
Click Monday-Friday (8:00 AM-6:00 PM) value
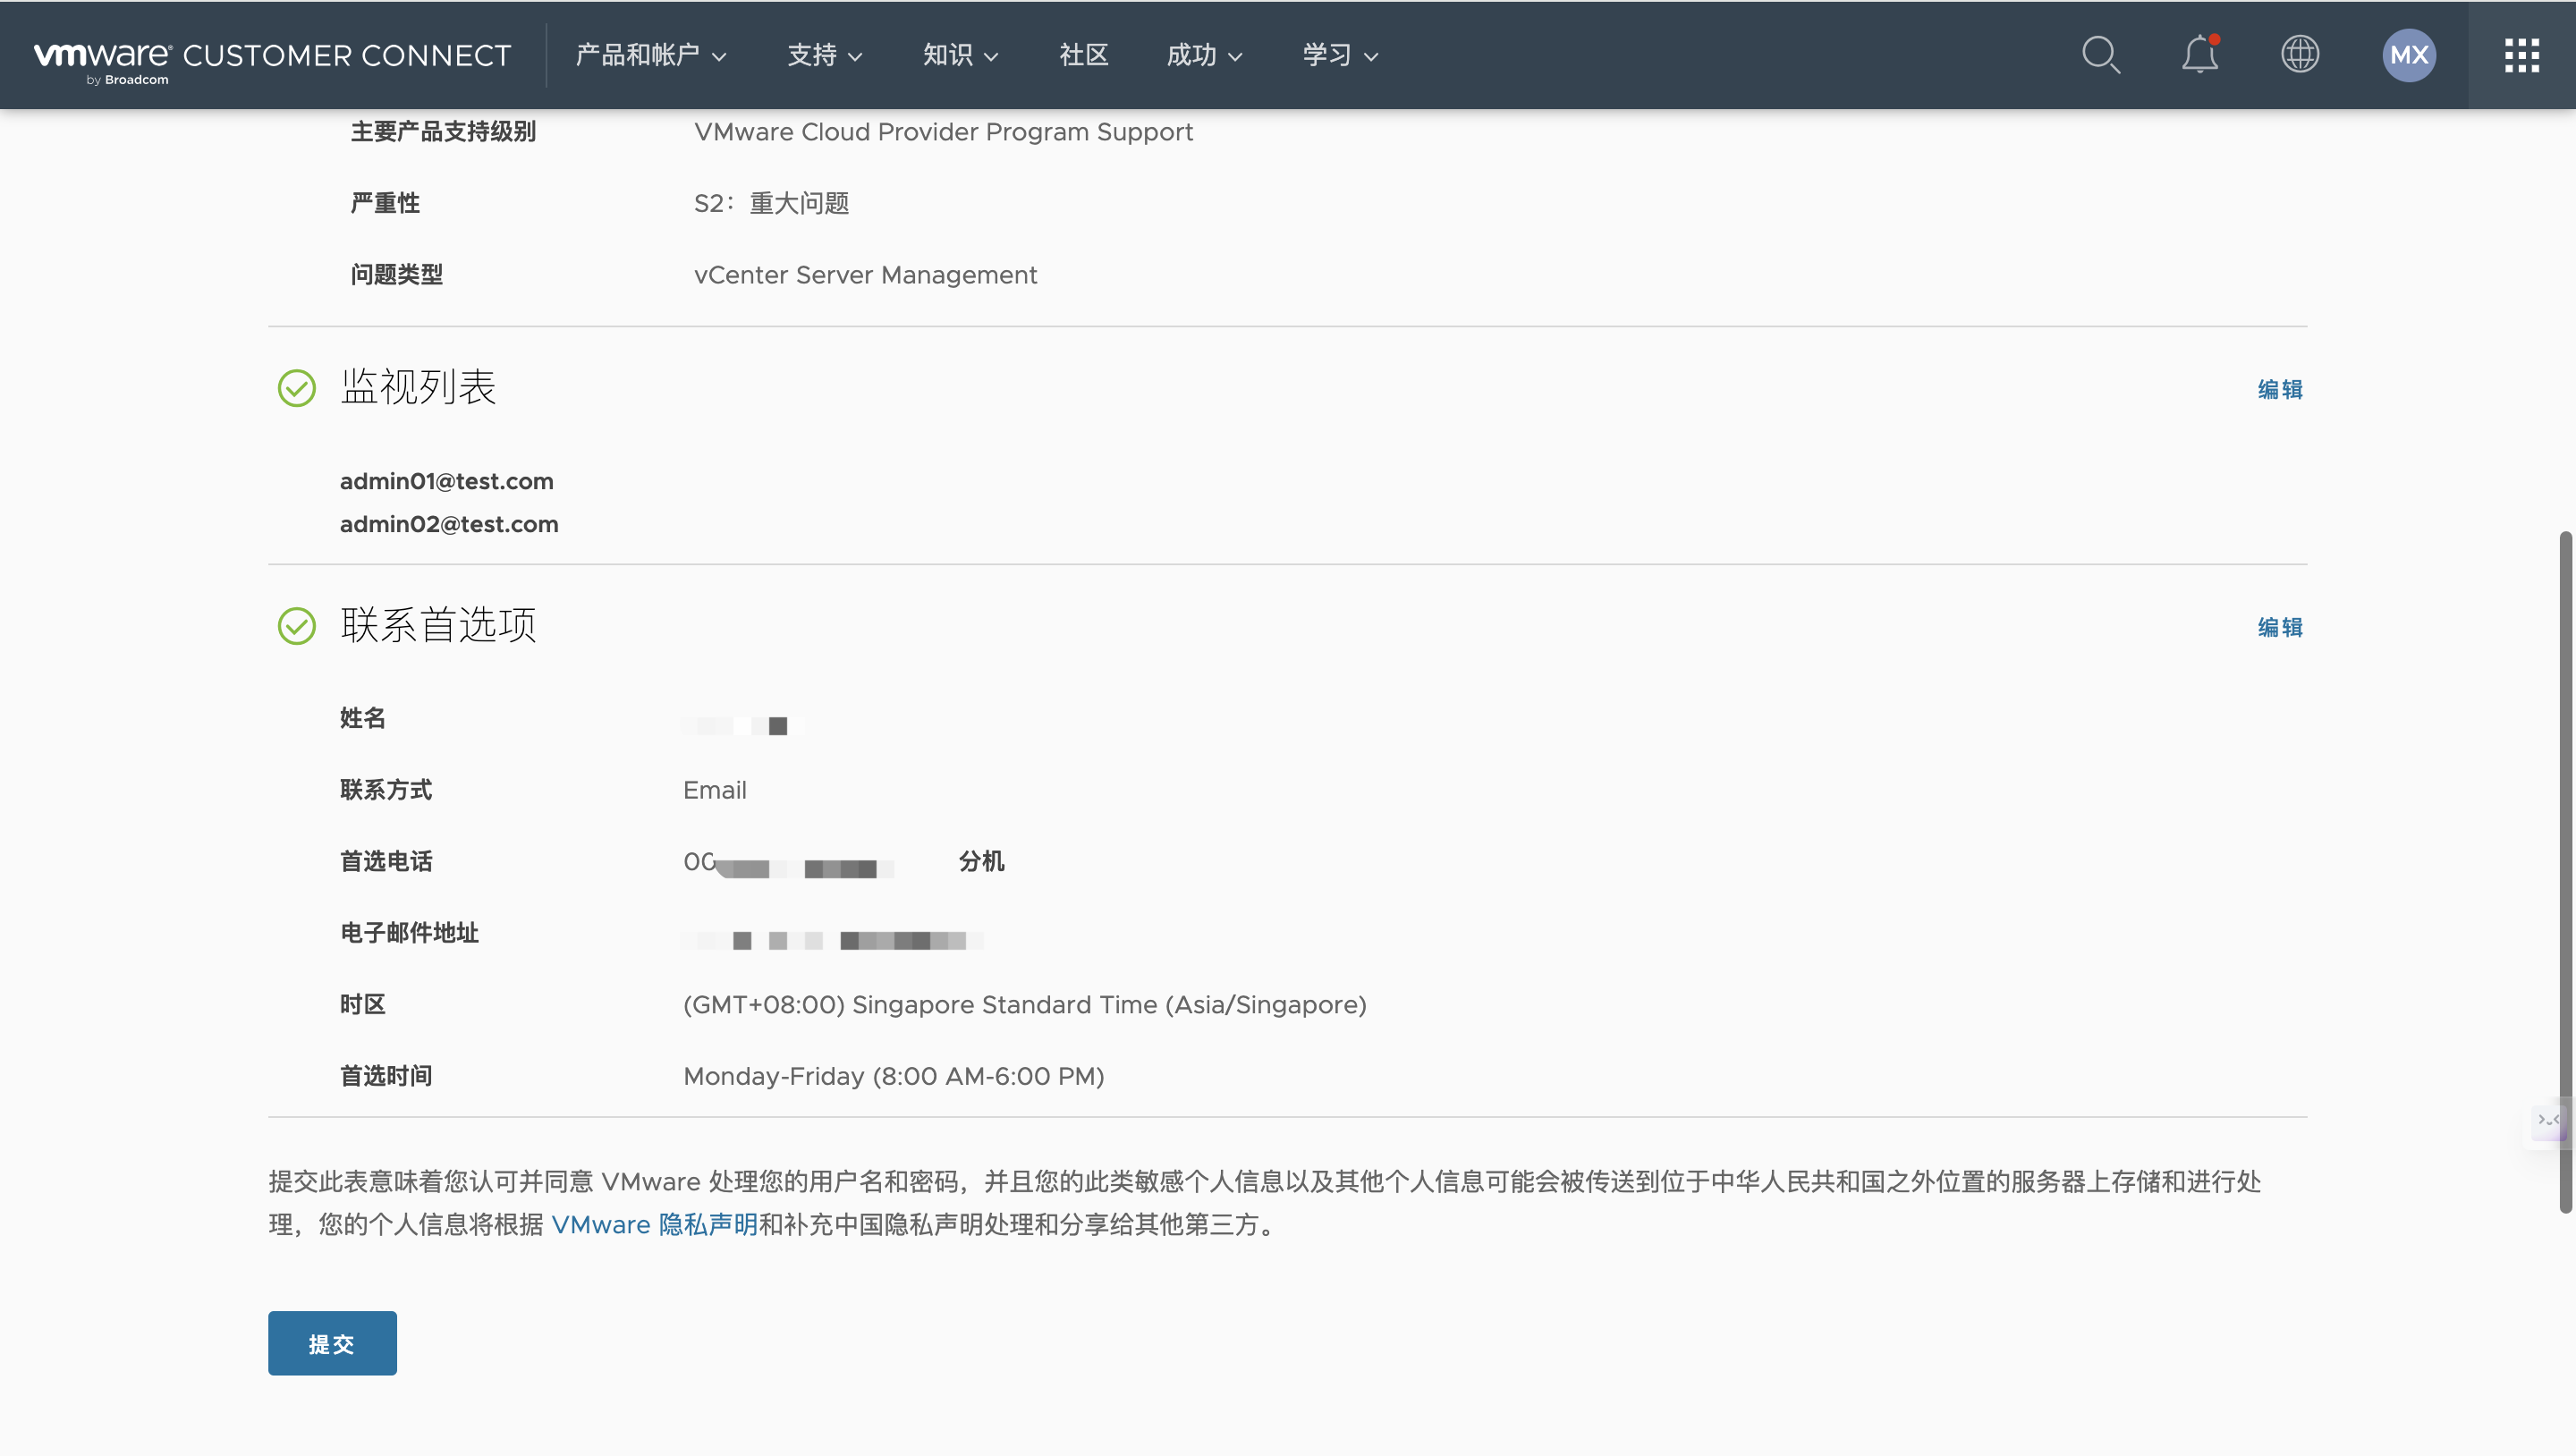pyautogui.click(x=894, y=1076)
